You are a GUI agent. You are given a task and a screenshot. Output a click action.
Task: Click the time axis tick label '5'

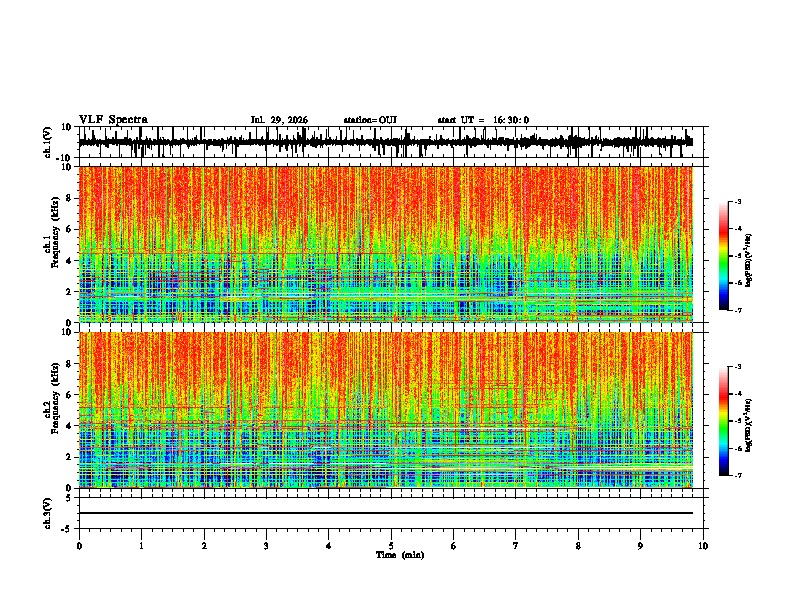tap(391, 546)
